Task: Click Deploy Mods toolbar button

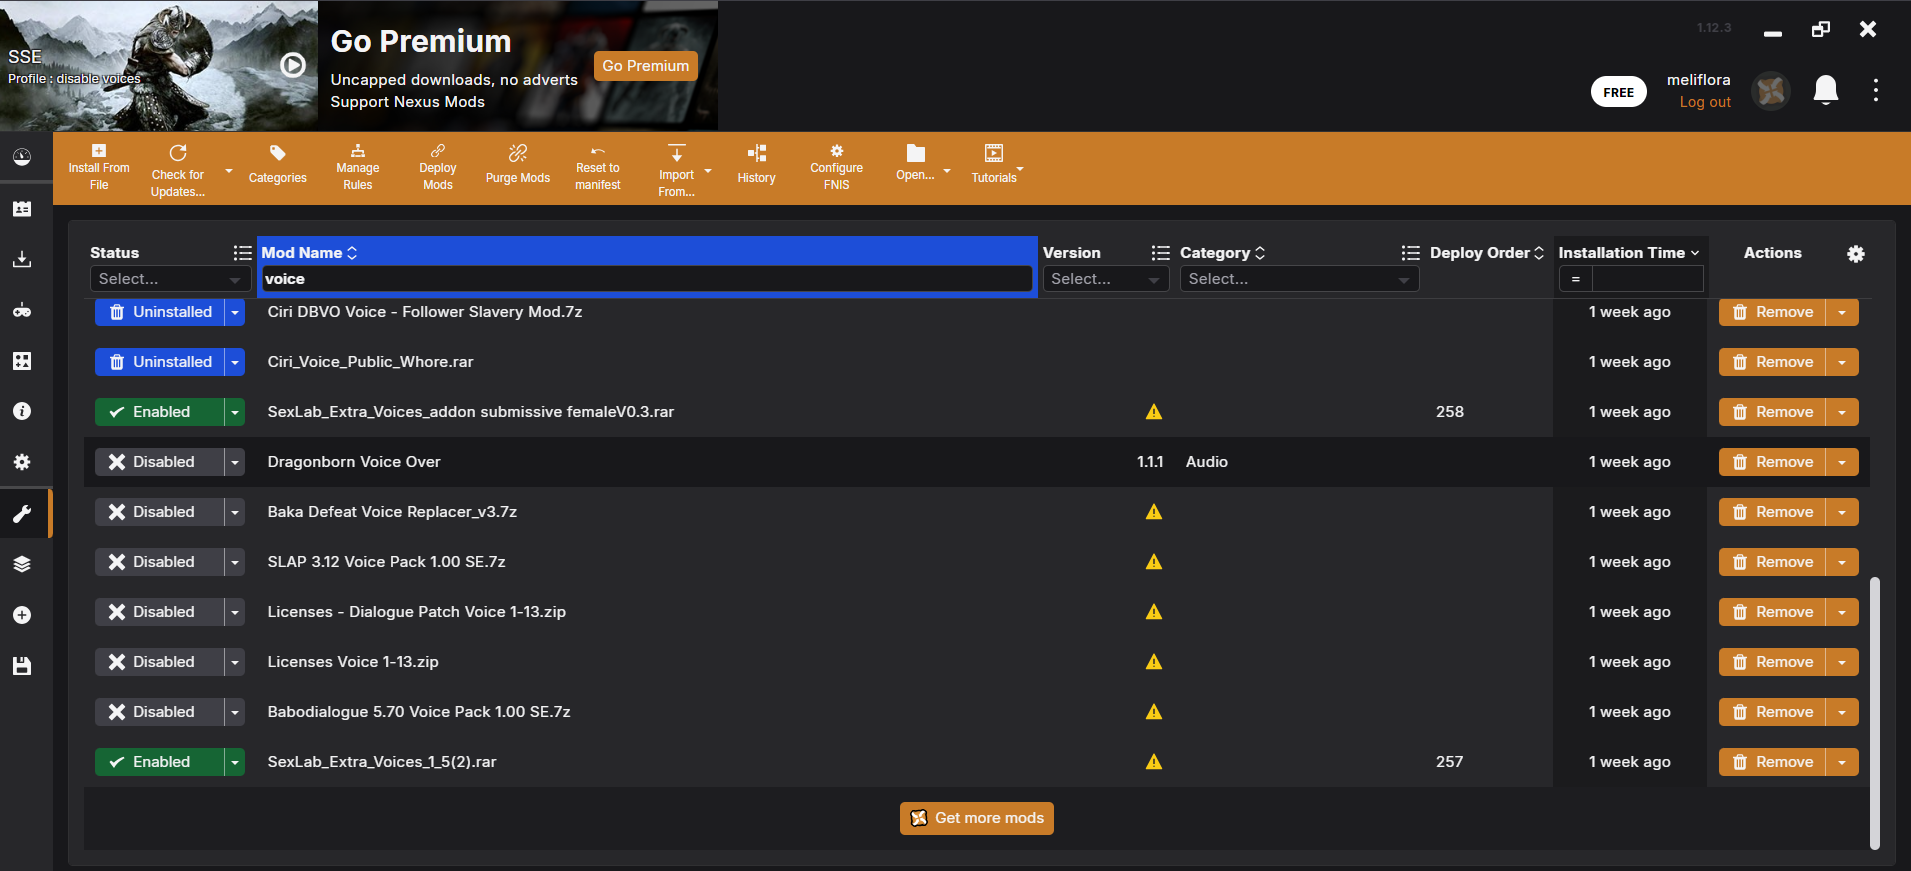Action: tap(438, 168)
